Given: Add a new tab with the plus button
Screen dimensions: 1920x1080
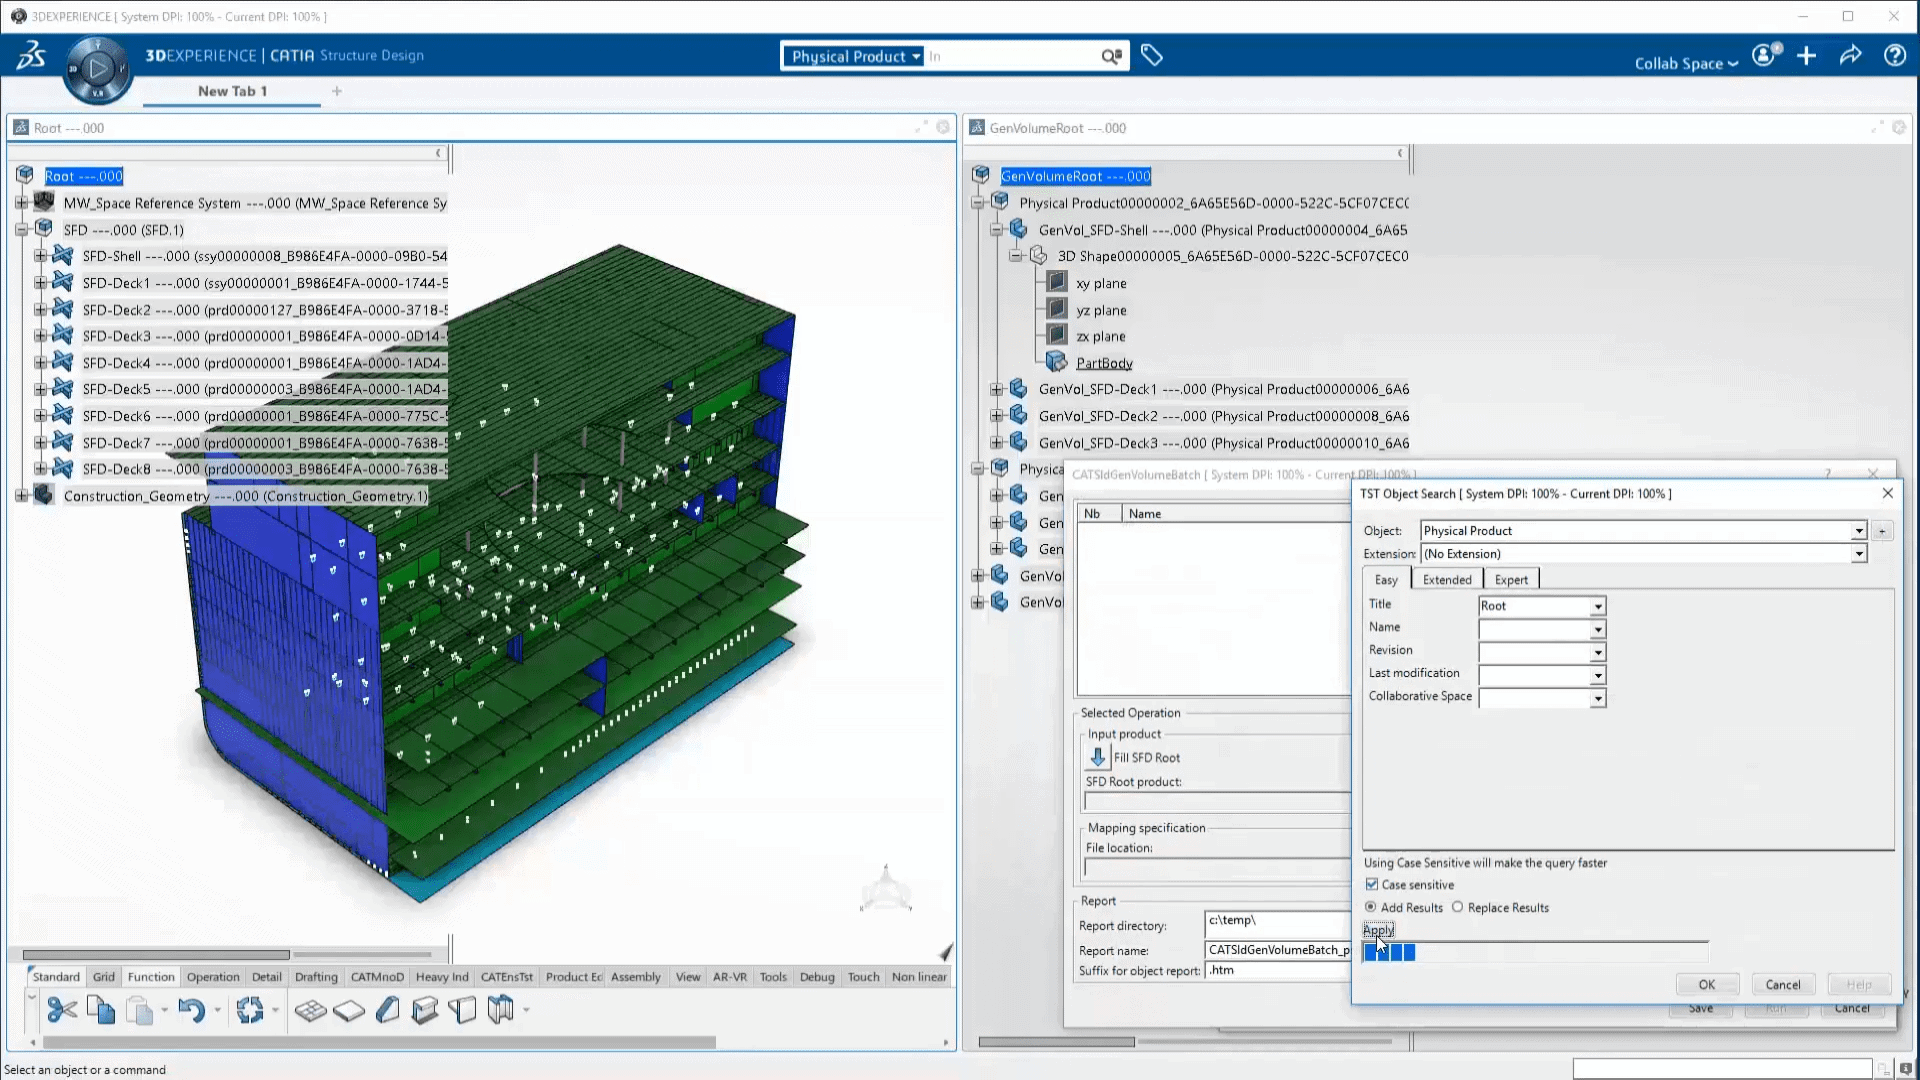Looking at the screenshot, I should coord(337,91).
